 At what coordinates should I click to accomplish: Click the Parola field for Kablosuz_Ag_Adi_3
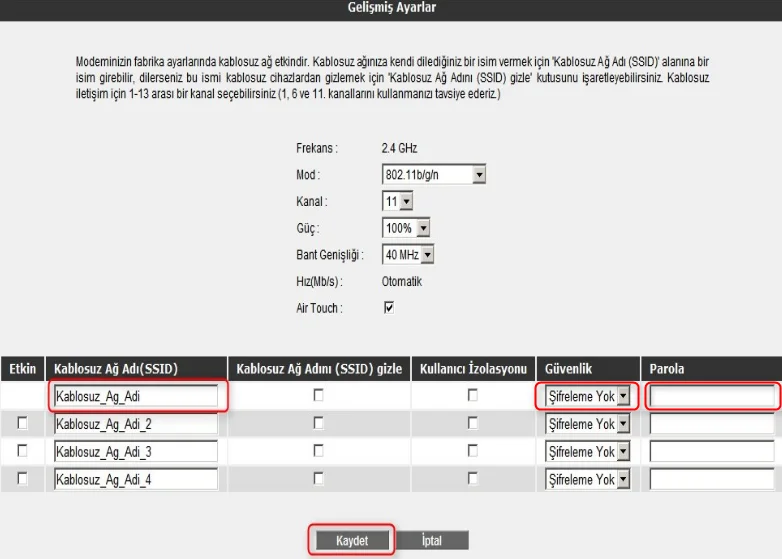coord(712,452)
